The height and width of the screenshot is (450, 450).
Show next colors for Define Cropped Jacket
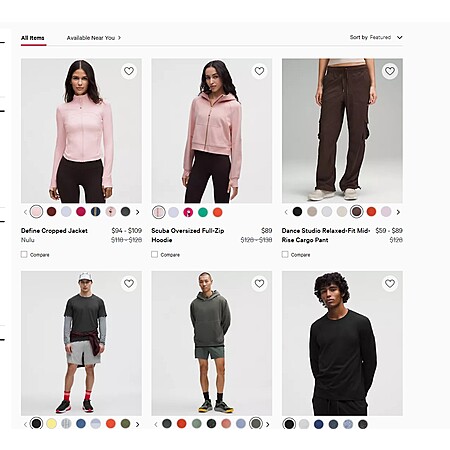pos(137,212)
